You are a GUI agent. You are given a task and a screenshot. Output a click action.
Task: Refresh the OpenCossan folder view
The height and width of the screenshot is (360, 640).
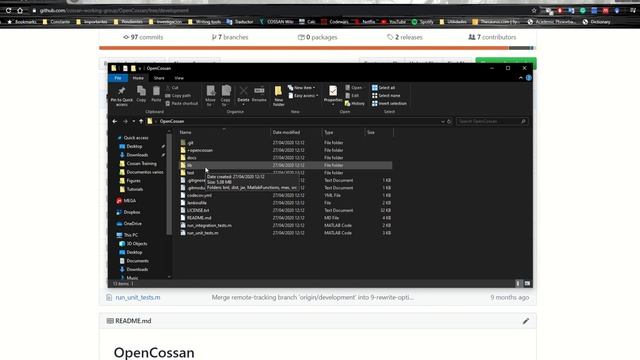[449, 121]
